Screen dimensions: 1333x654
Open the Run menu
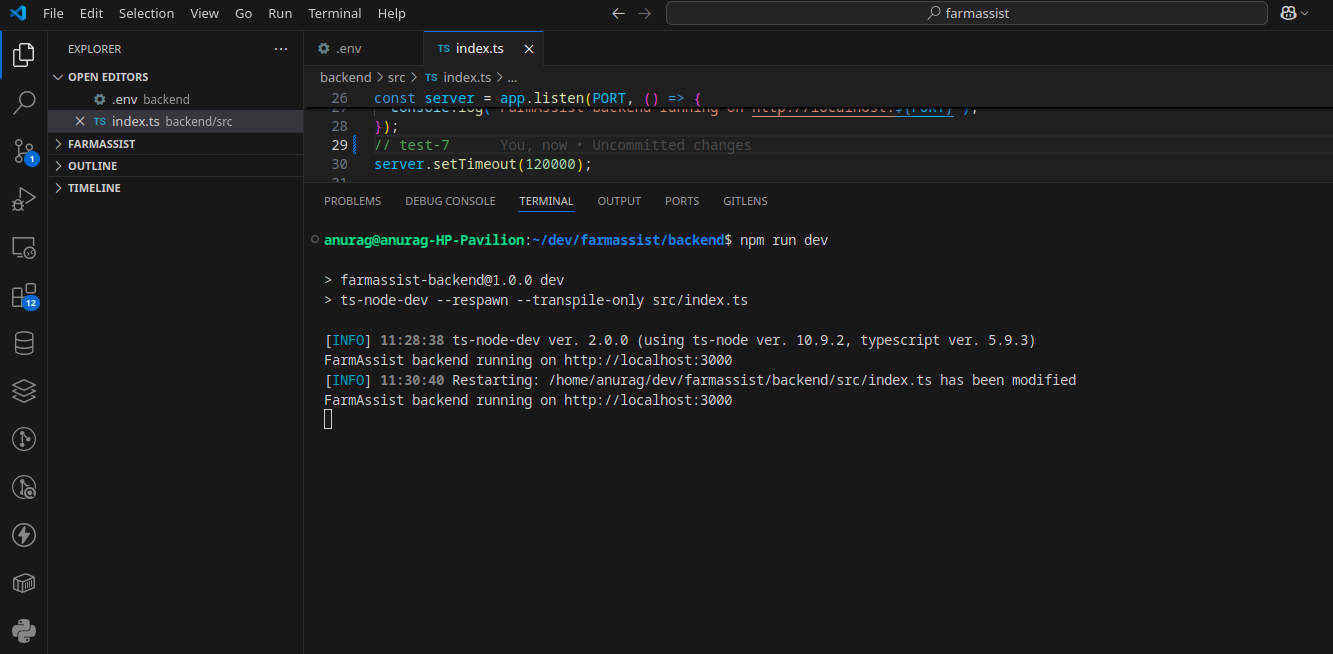pyautogui.click(x=280, y=13)
